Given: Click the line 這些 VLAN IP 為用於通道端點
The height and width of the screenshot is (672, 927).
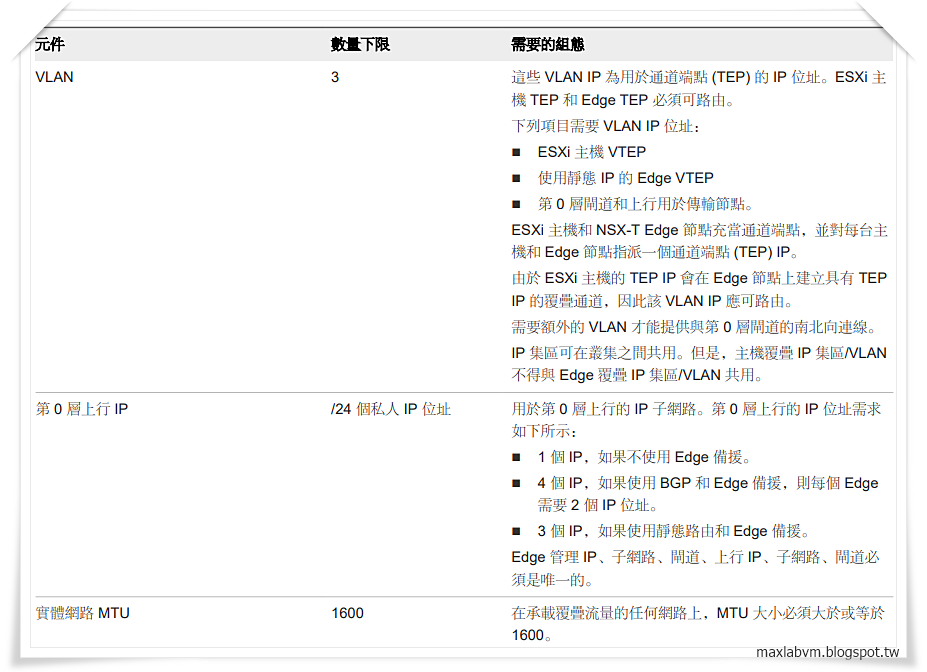Looking at the screenshot, I should pos(699,88).
